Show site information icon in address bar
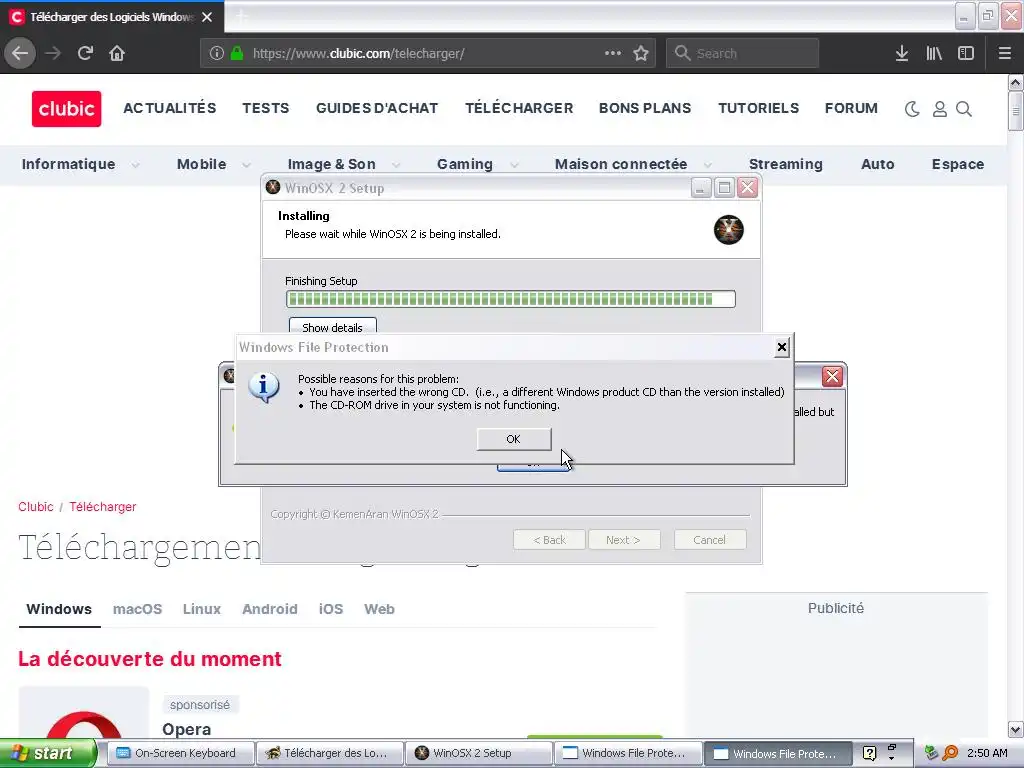 pyautogui.click(x=217, y=54)
